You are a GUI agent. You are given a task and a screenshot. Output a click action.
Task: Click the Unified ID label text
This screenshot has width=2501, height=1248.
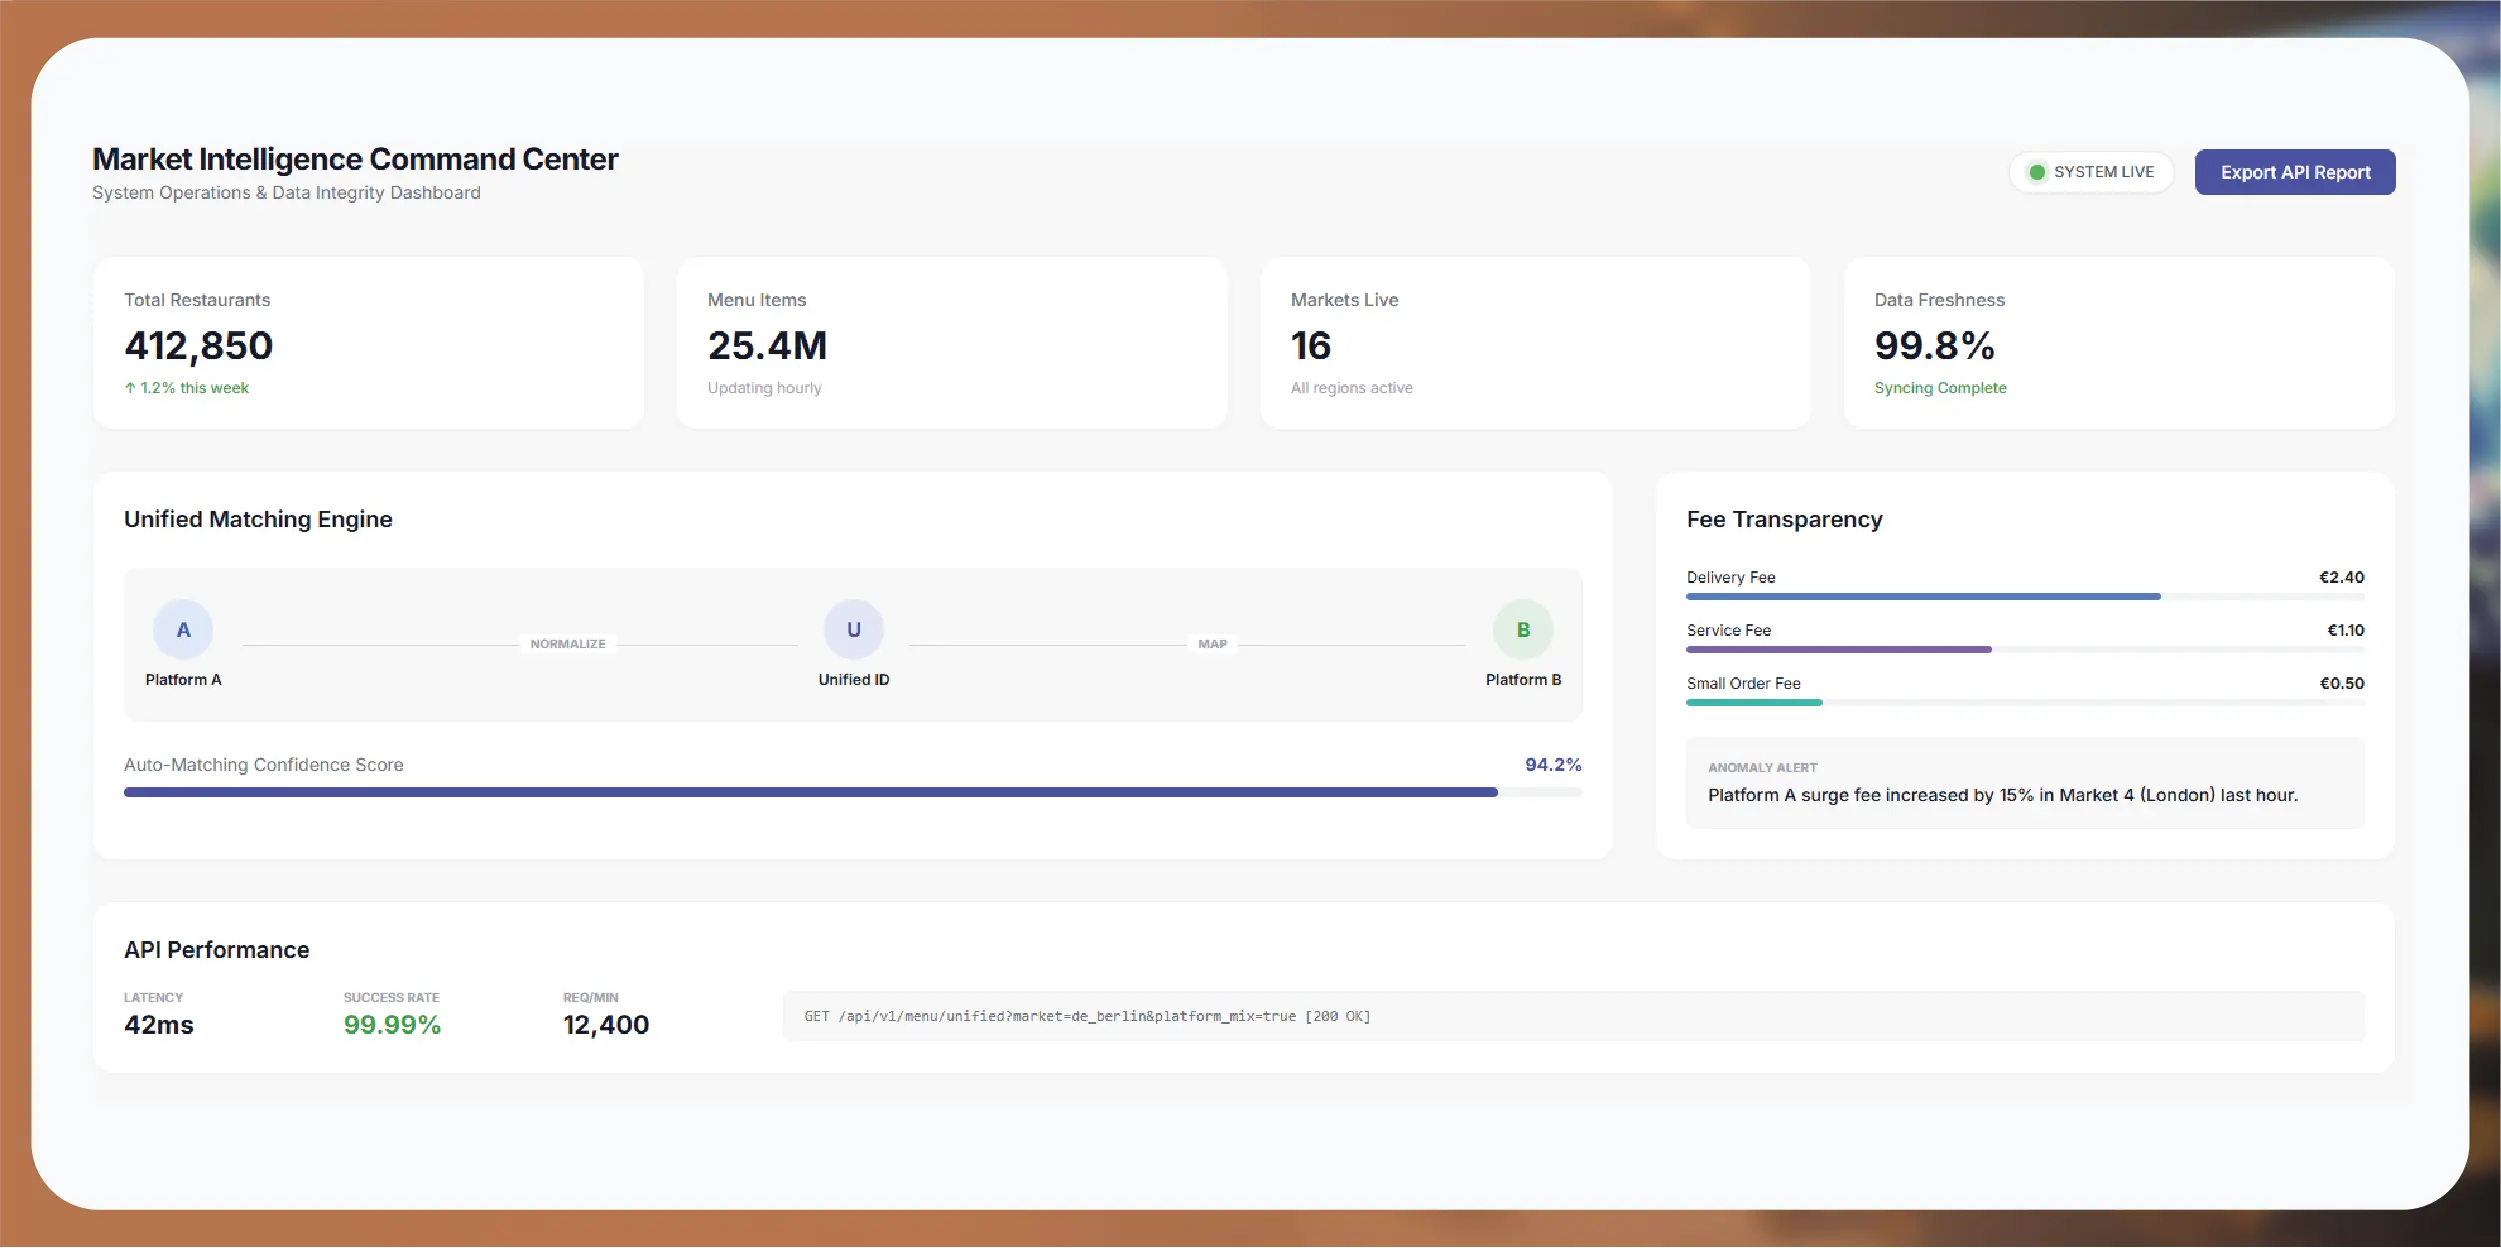pos(853,680)
